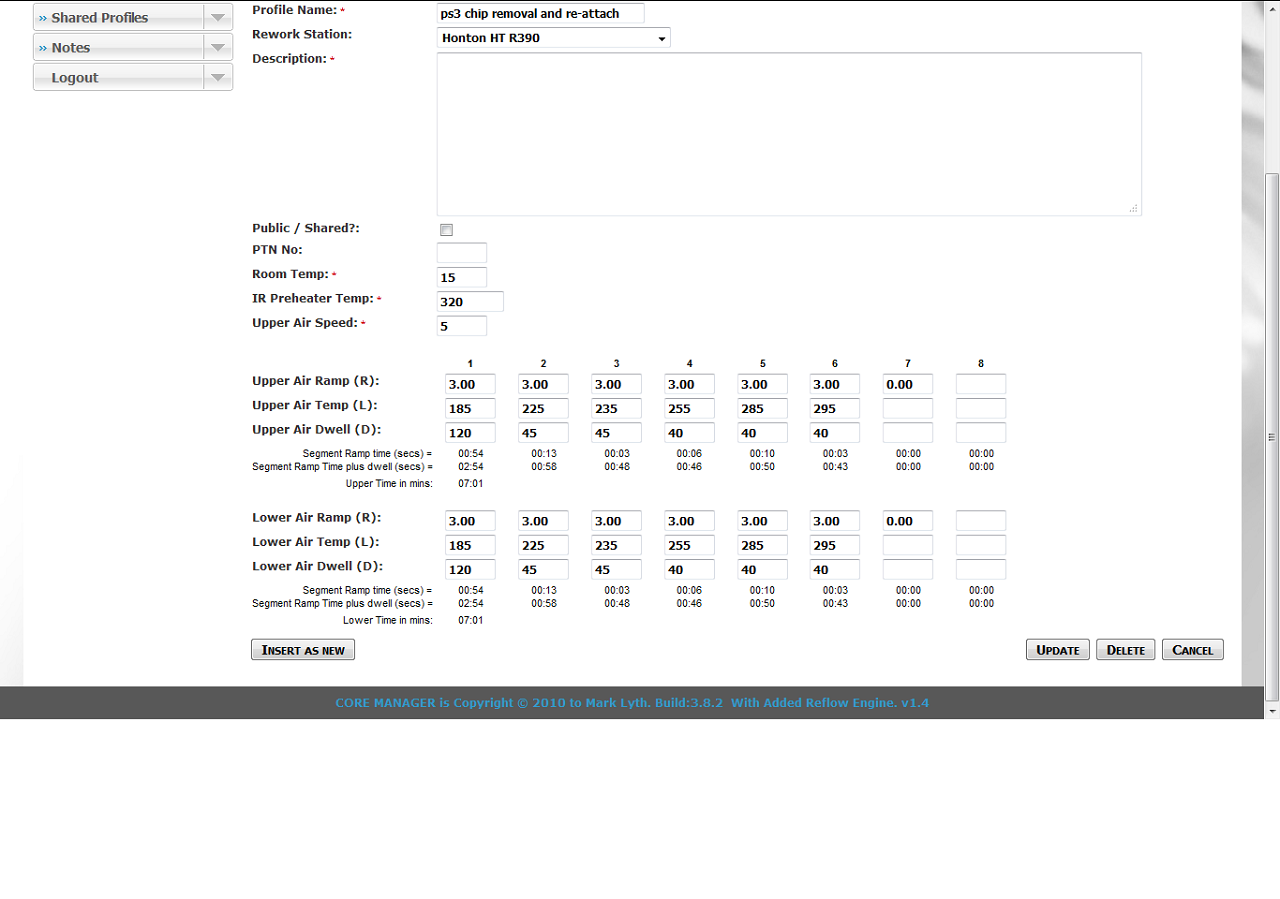The height and width of the screenshot is (899, 1280).
Task: Toggle the Public / Shared checkbox
Action: pyautogui.click(x=447, y=230)
